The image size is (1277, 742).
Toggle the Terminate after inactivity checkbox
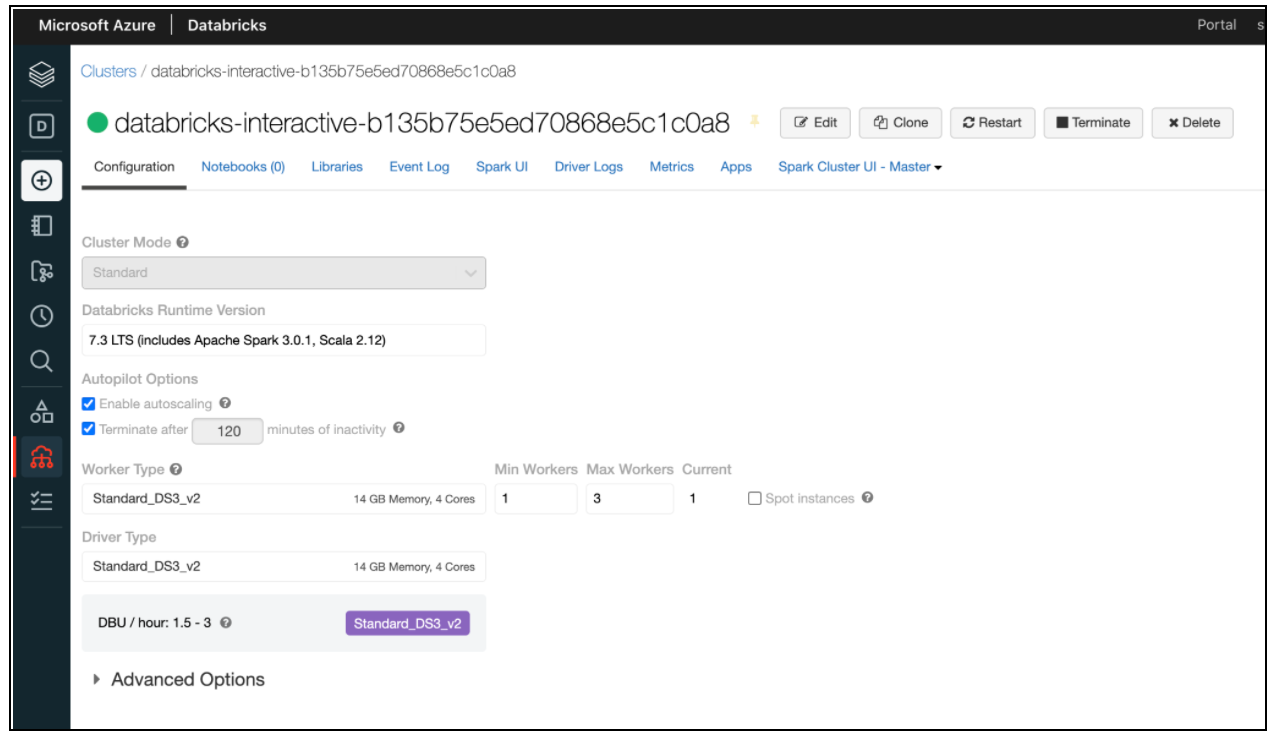point(89,429)
